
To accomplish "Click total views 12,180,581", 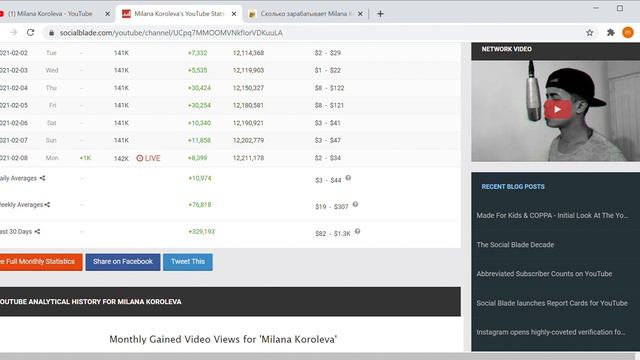I will [249, 105].
